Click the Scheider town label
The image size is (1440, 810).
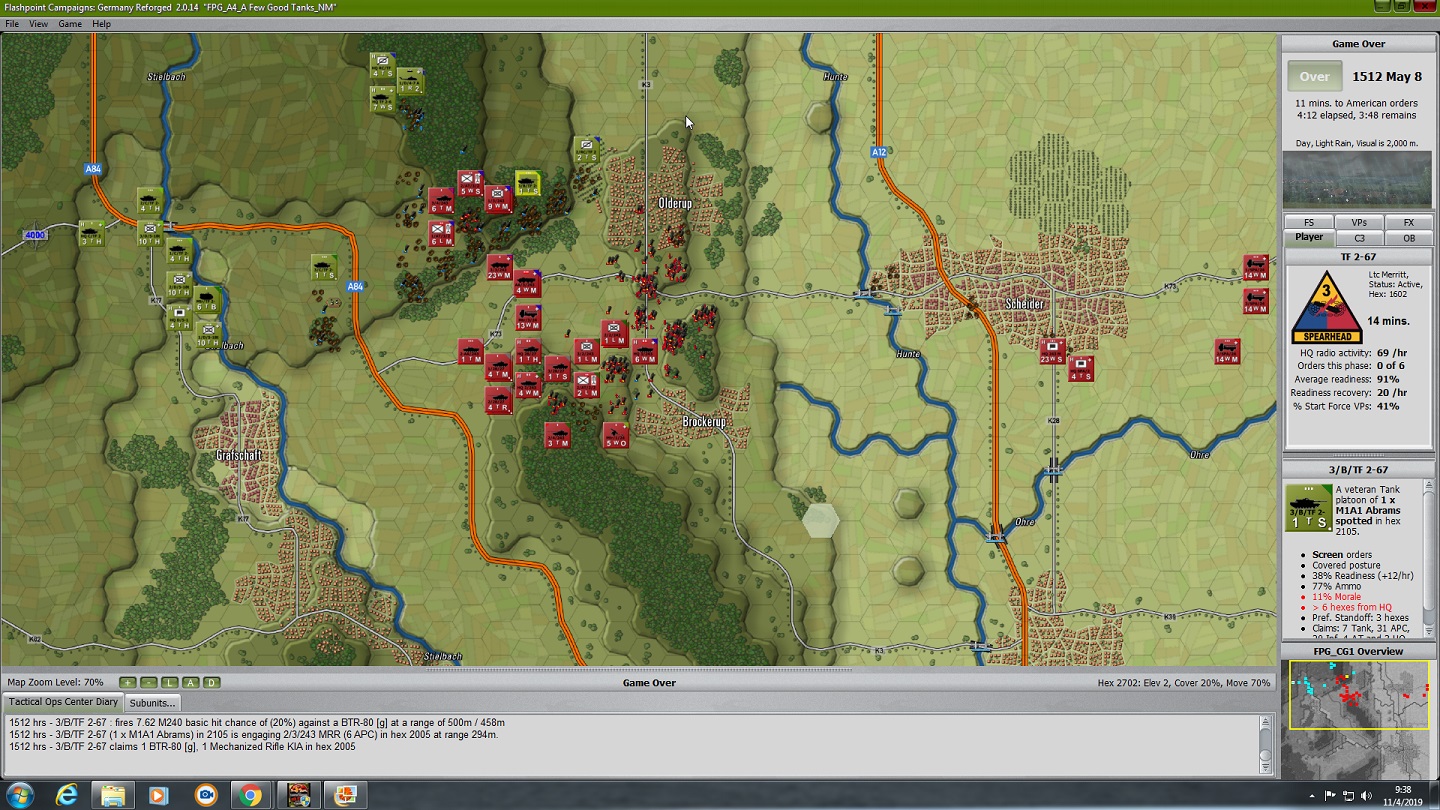pos(1025,304)
